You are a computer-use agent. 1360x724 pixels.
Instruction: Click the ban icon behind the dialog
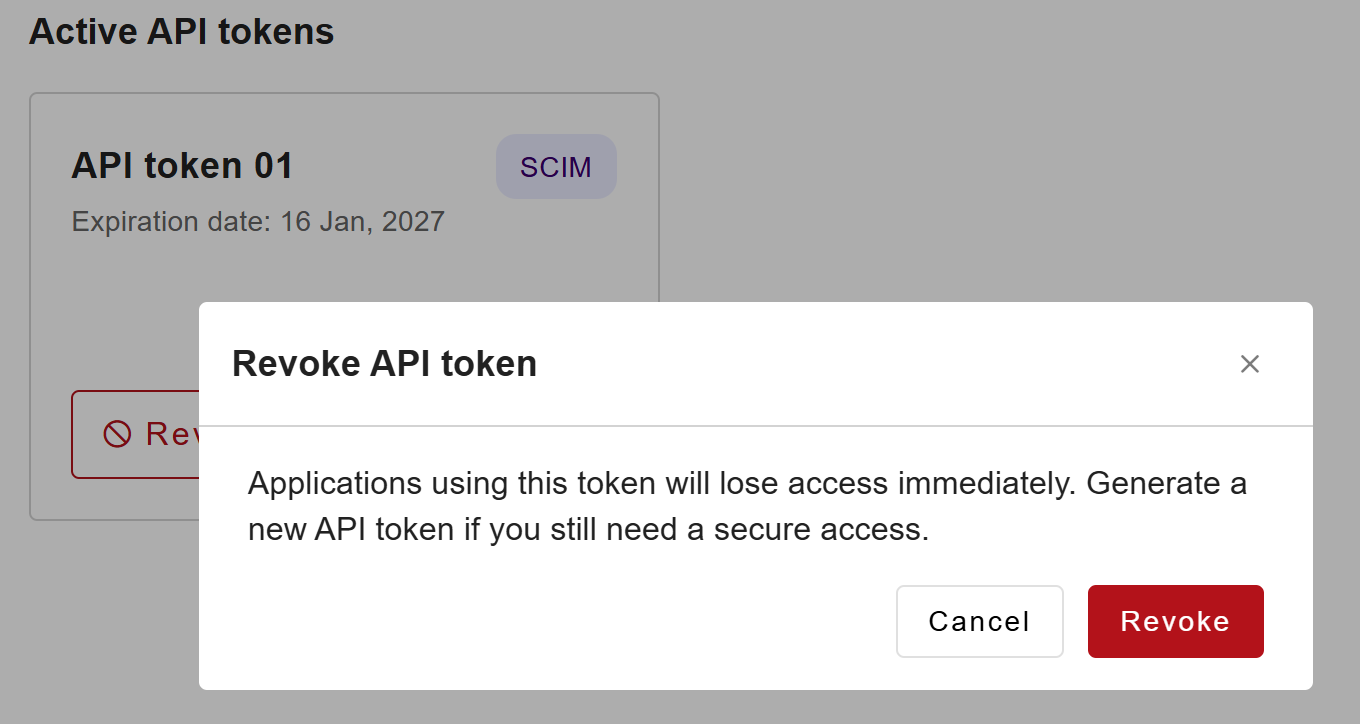[x=117, y=434]
